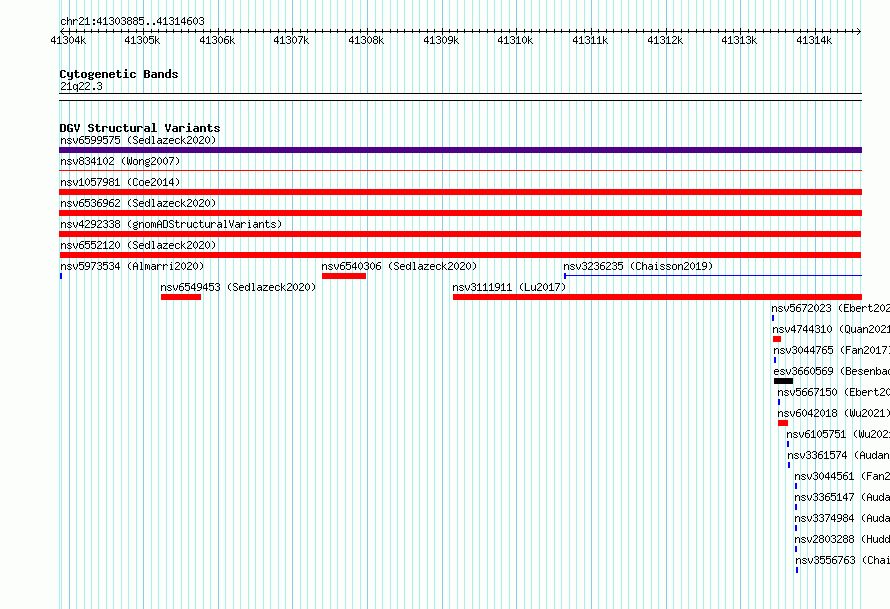Select the 21q22.3 band label
Viewport: 890px width, 609px height.
coord(81,86)
